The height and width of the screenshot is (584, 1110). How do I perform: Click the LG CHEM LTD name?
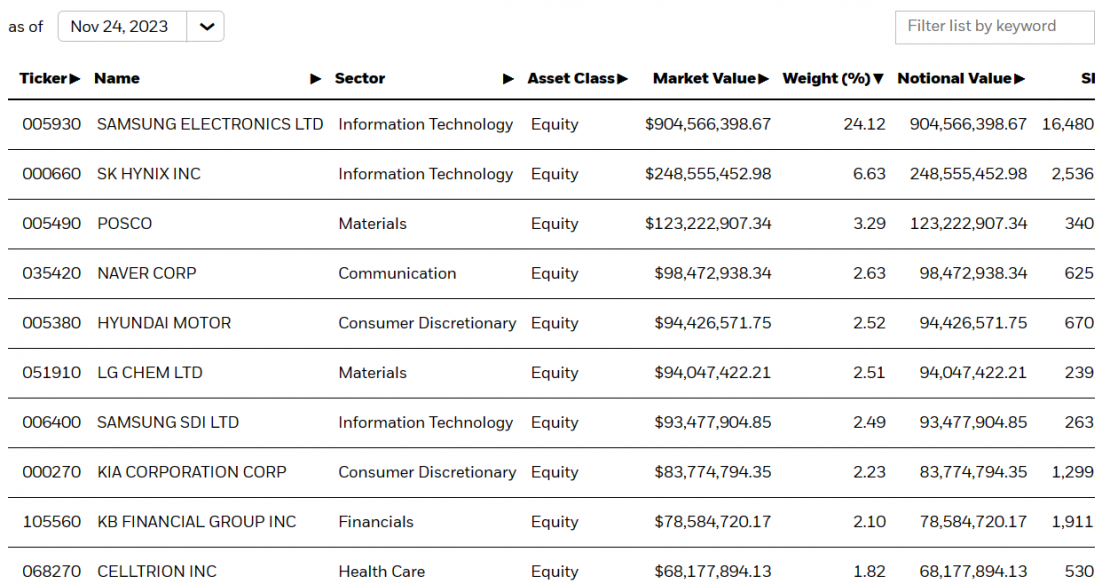(149, 373)
